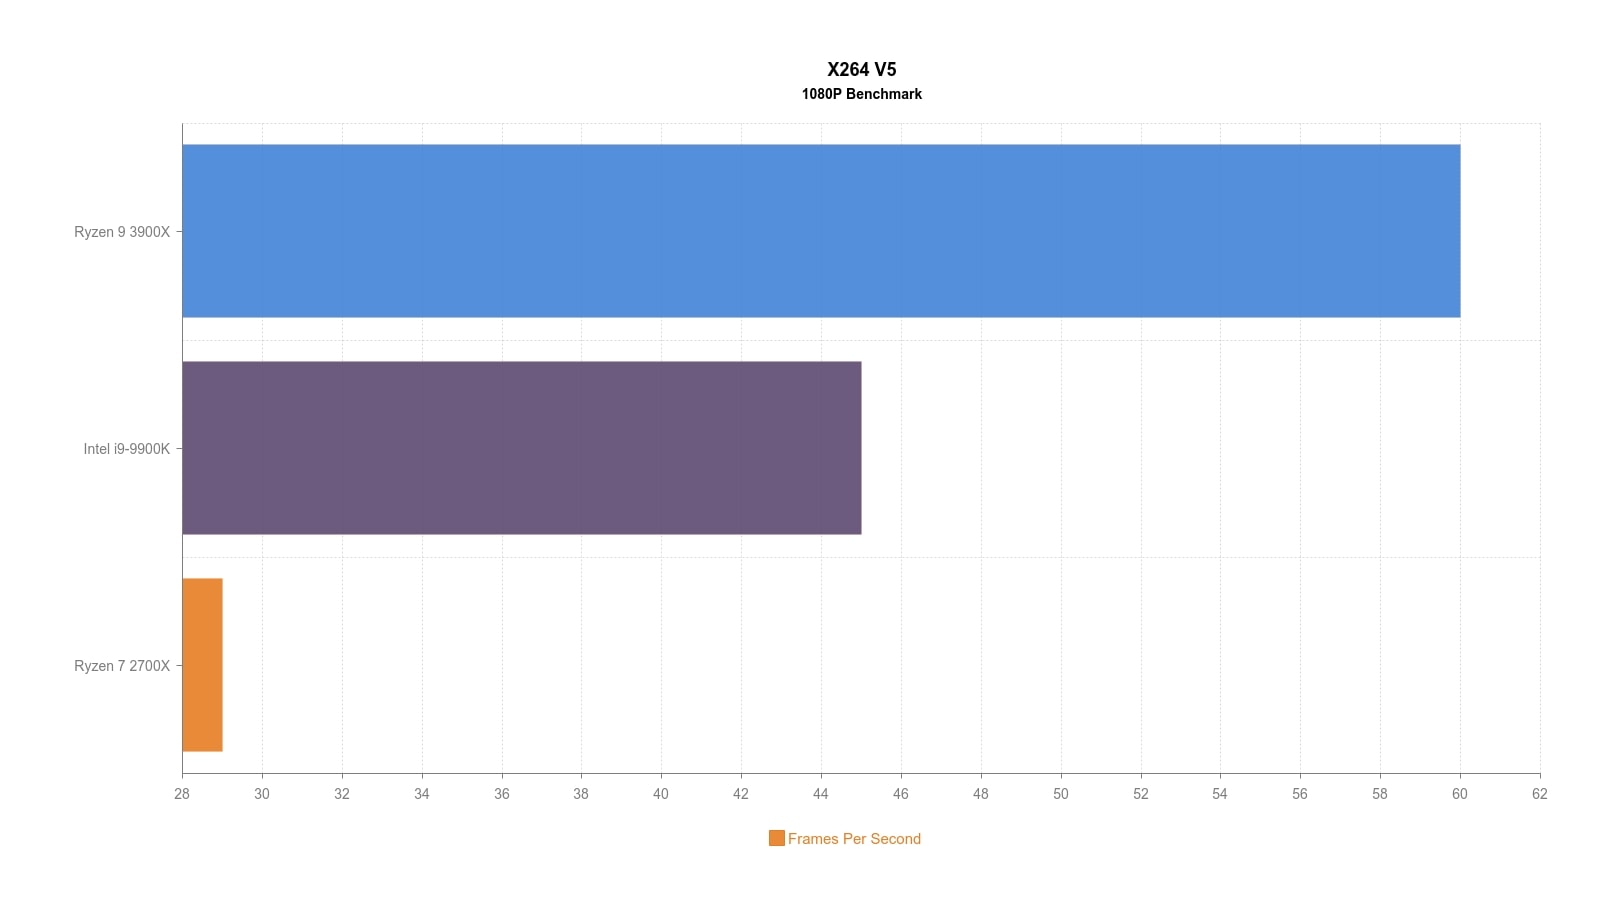1600x900 pixels.
Task: Select the 44 value on the x-axis
Action: coord(821,794)
